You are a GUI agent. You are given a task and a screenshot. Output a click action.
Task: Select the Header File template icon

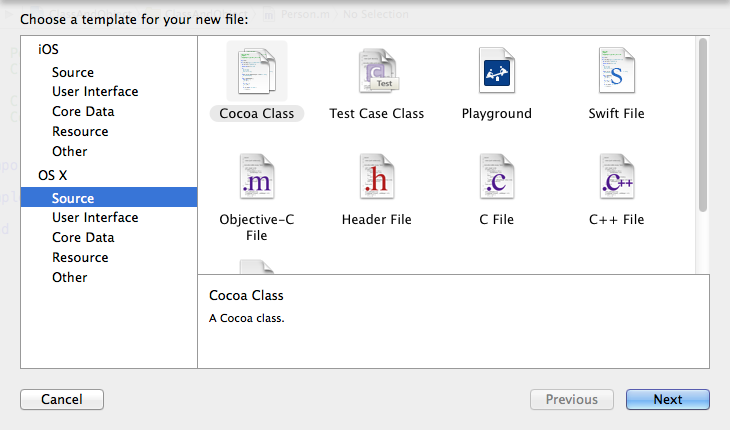pos(377,179)
